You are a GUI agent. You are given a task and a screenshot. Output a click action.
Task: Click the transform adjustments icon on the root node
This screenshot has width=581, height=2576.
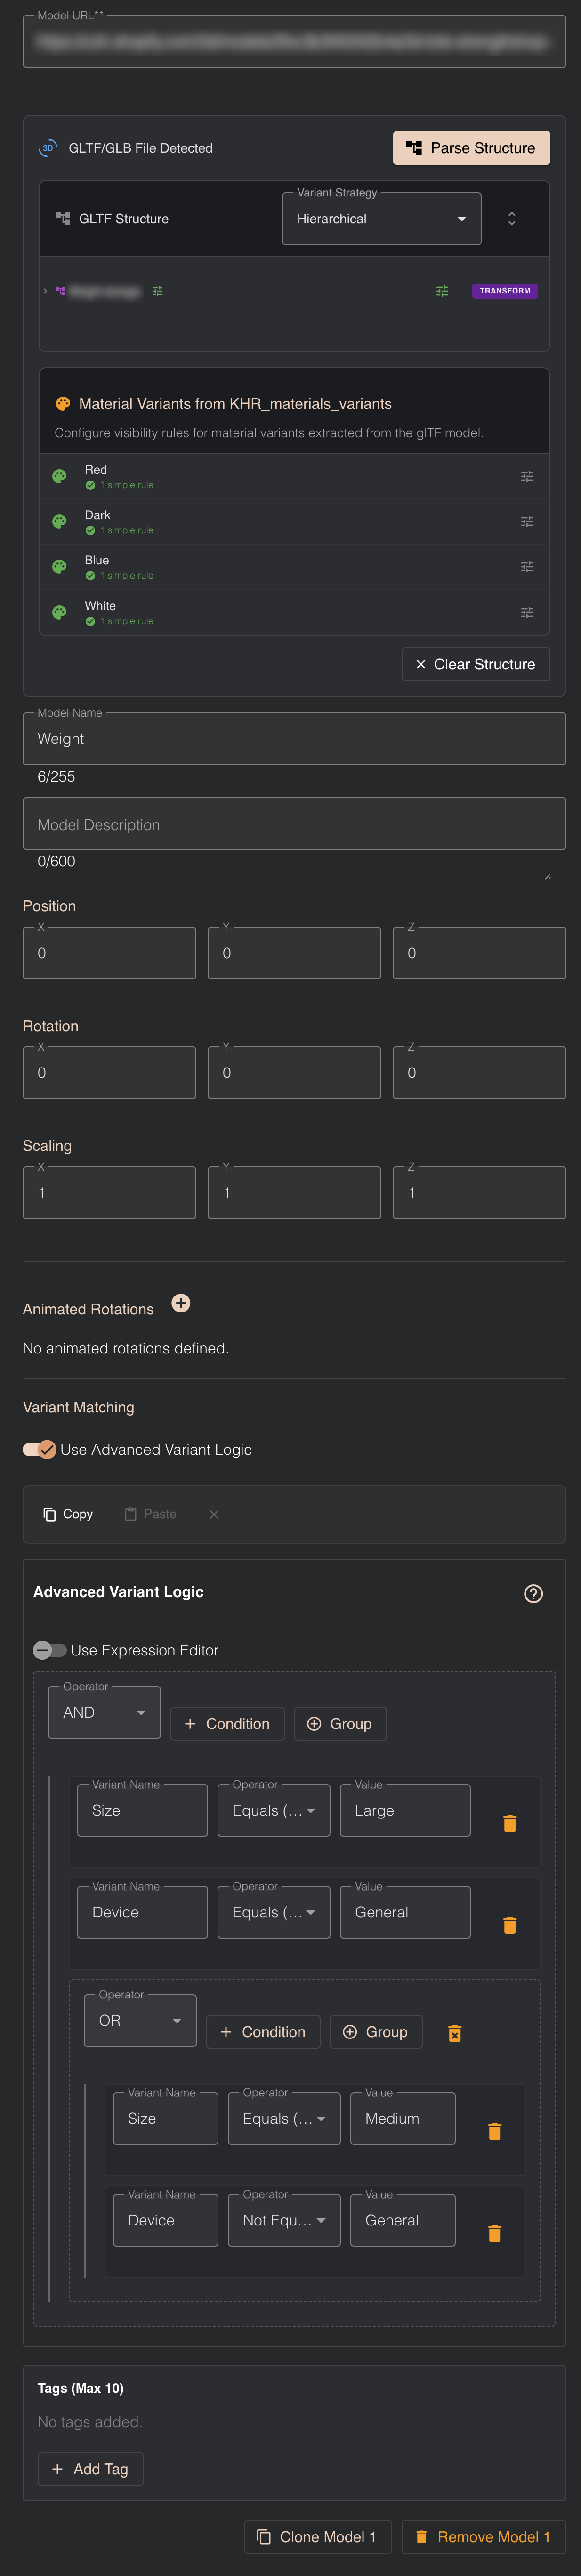click(442, 291)
